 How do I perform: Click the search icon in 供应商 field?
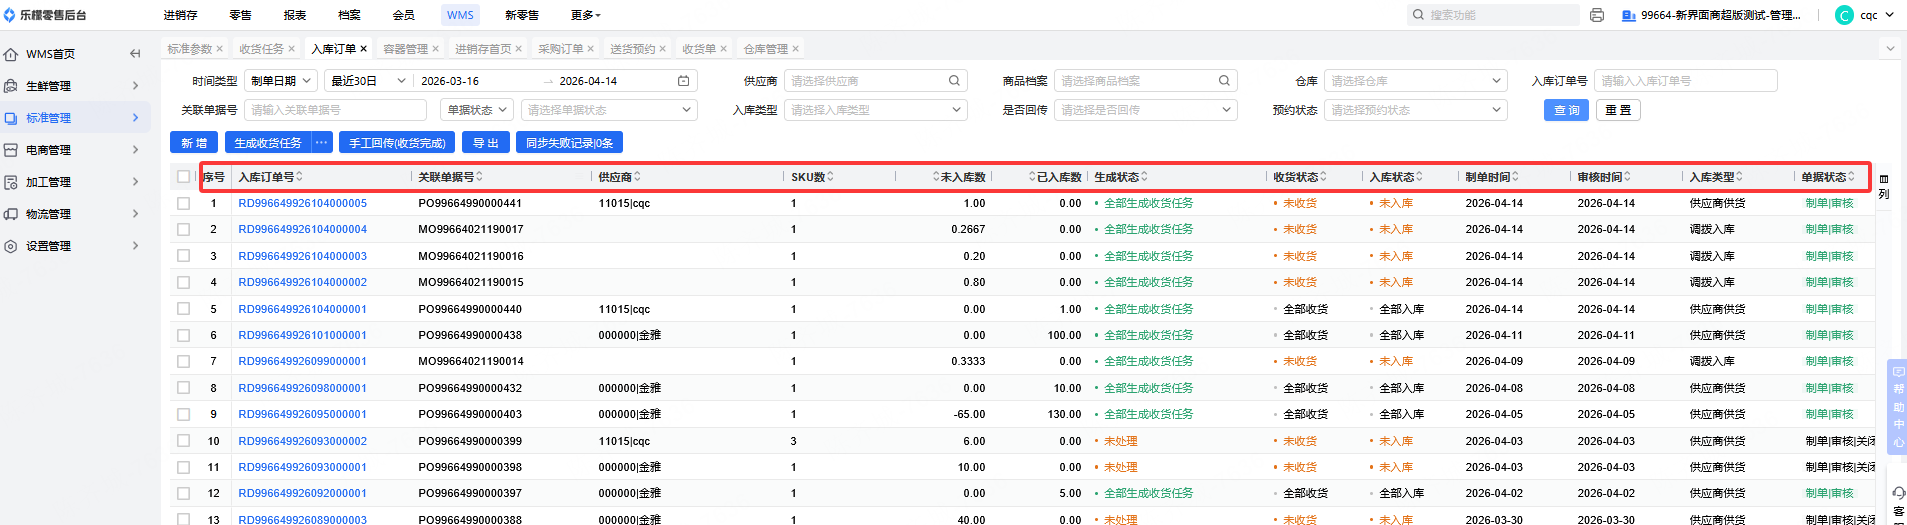pos(954,81)
